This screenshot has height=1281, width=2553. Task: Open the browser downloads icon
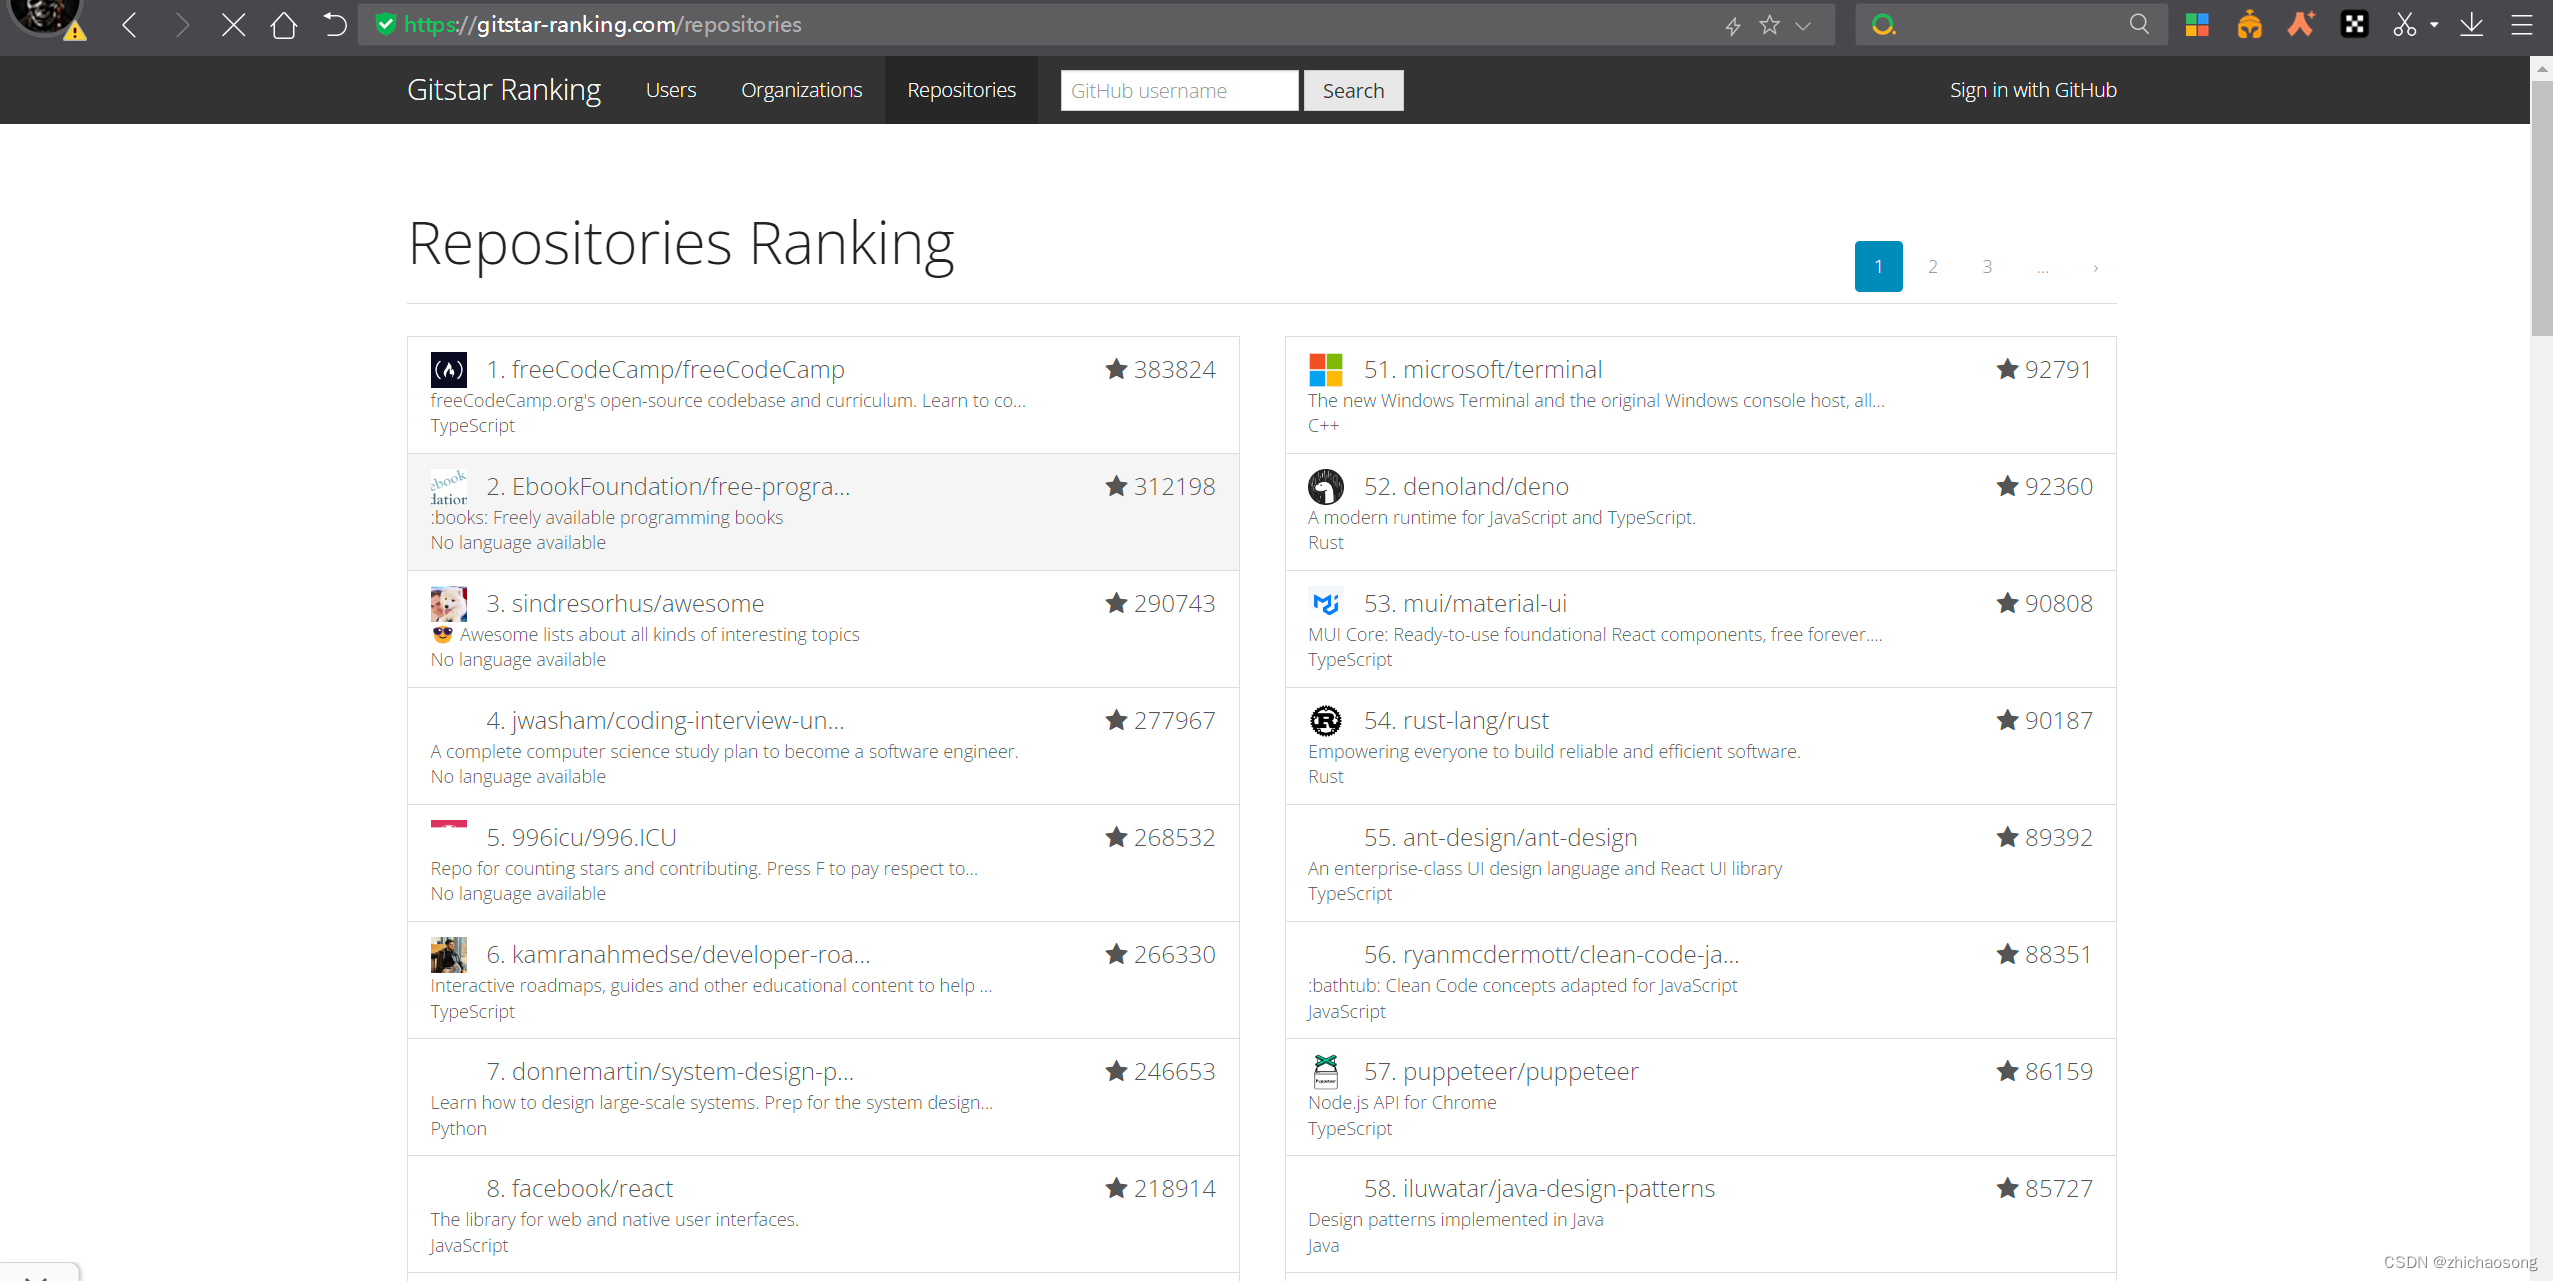coord(2471,25)
